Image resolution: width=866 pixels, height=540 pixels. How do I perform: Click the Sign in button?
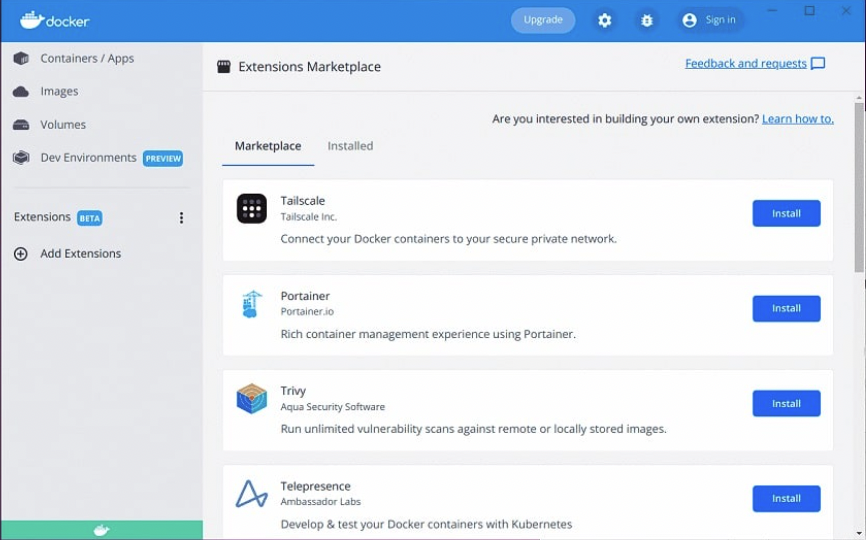710,20
